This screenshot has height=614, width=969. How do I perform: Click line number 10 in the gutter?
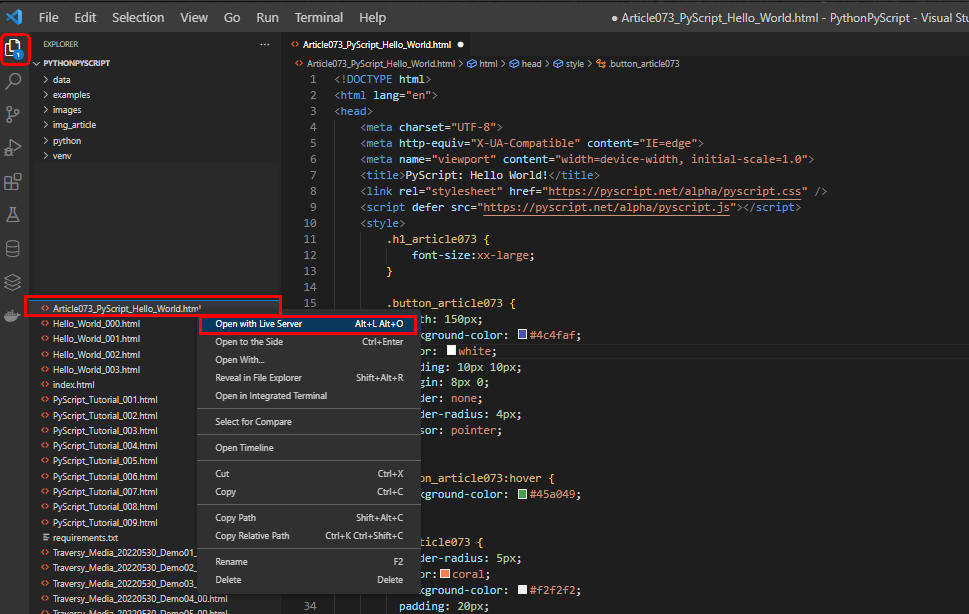pos(310,223)
